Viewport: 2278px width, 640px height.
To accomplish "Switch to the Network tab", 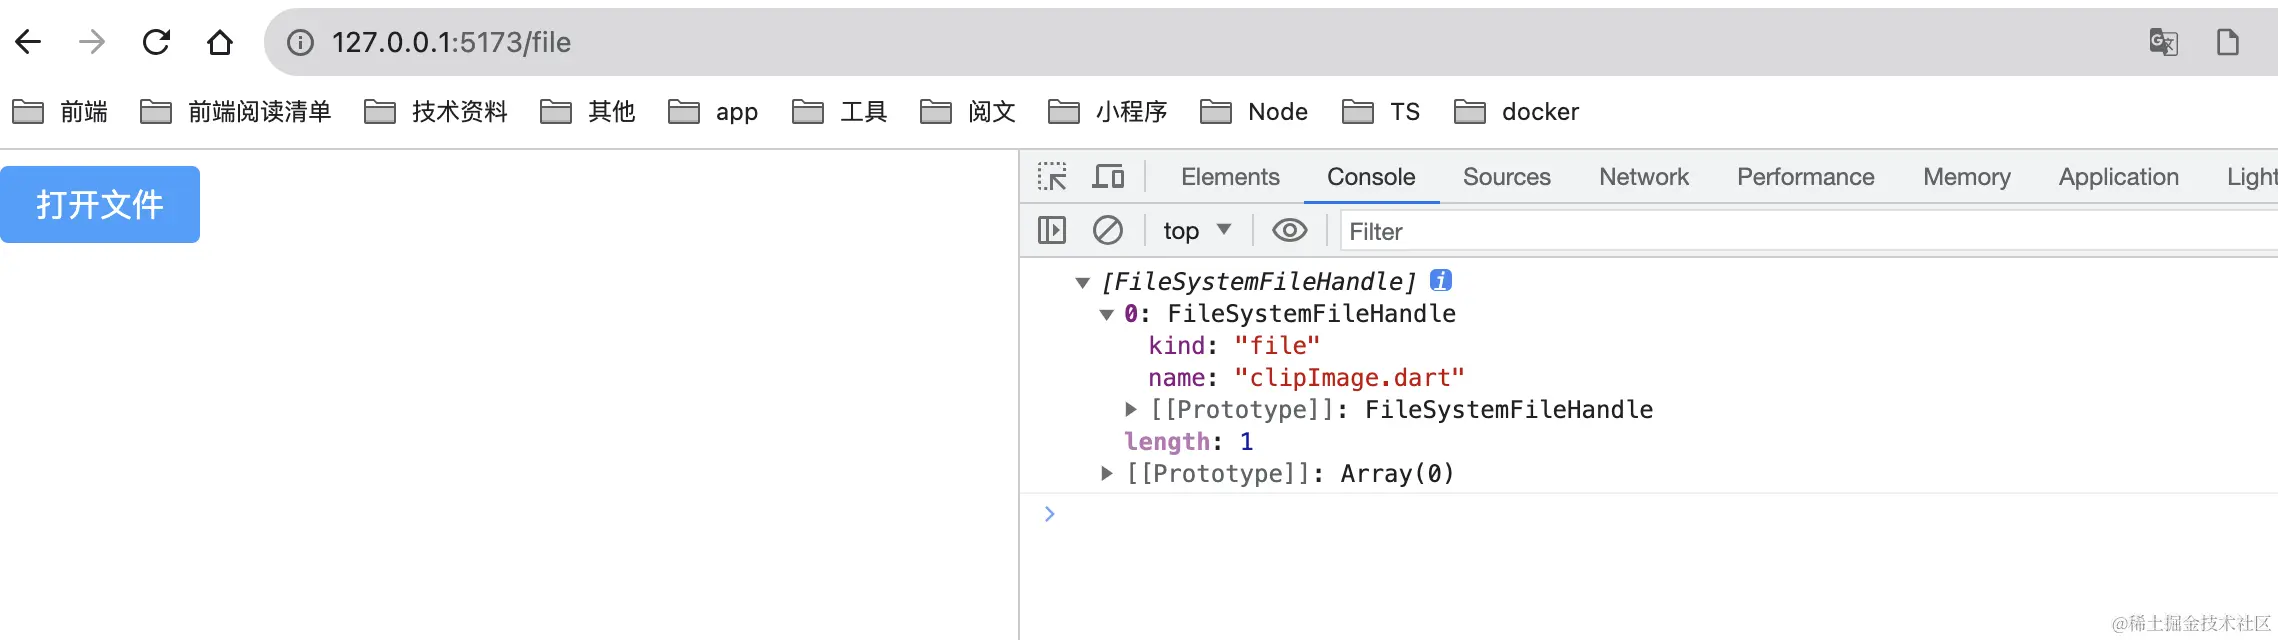I will 1644,176.
